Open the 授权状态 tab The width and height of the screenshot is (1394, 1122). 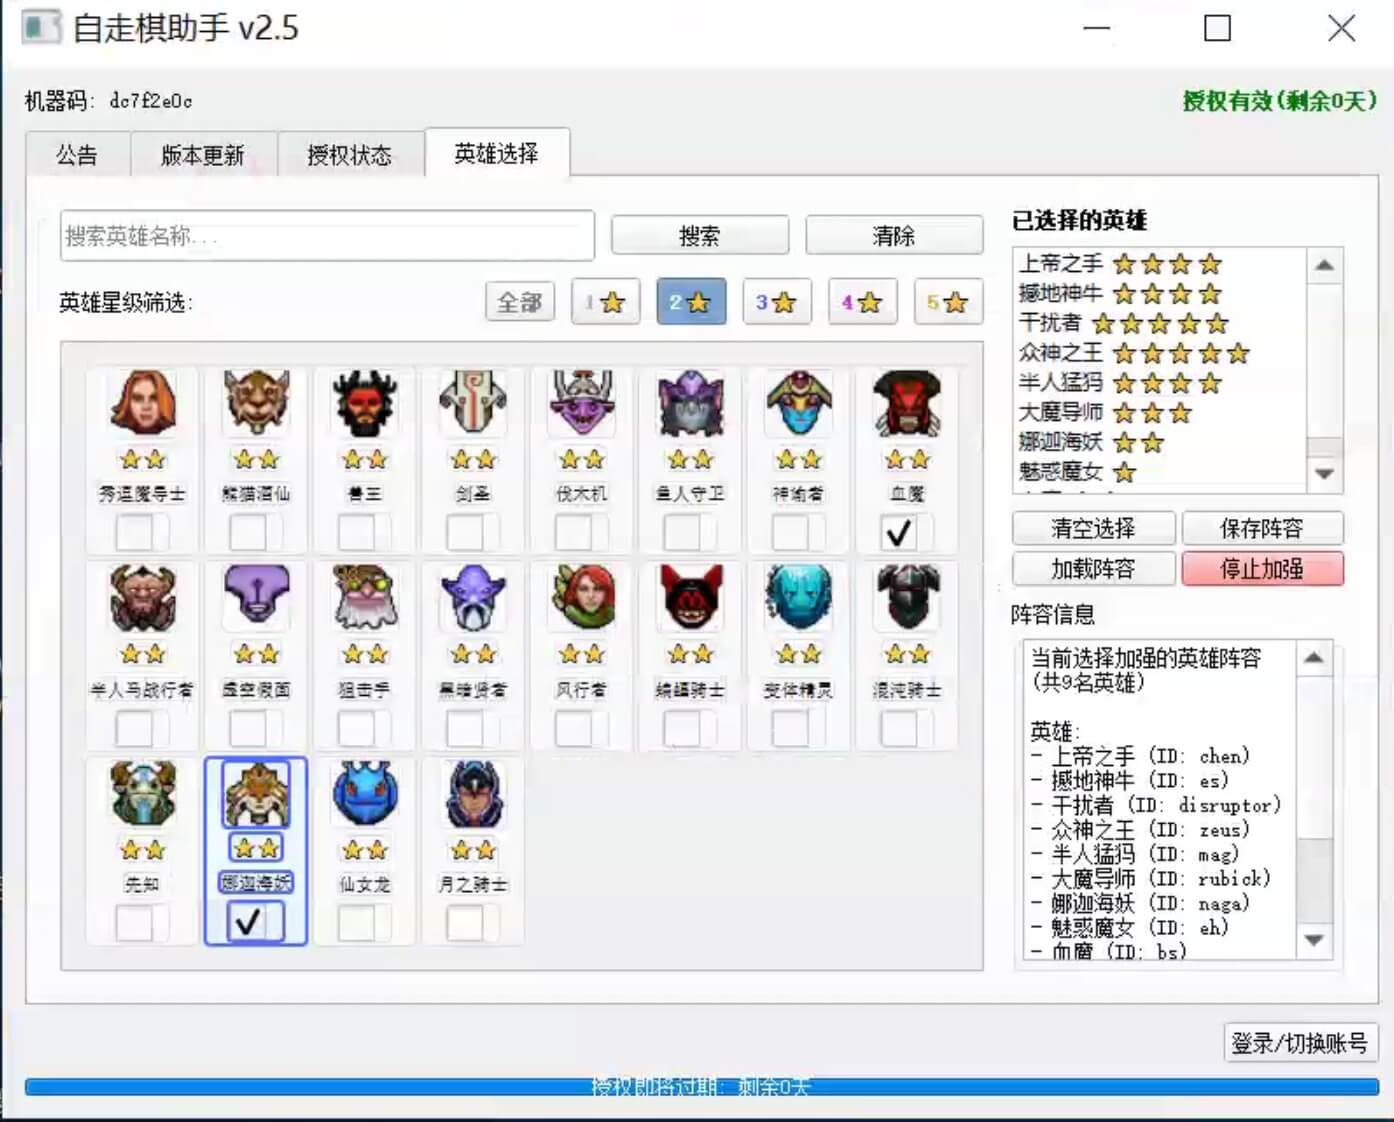[350, 155]
